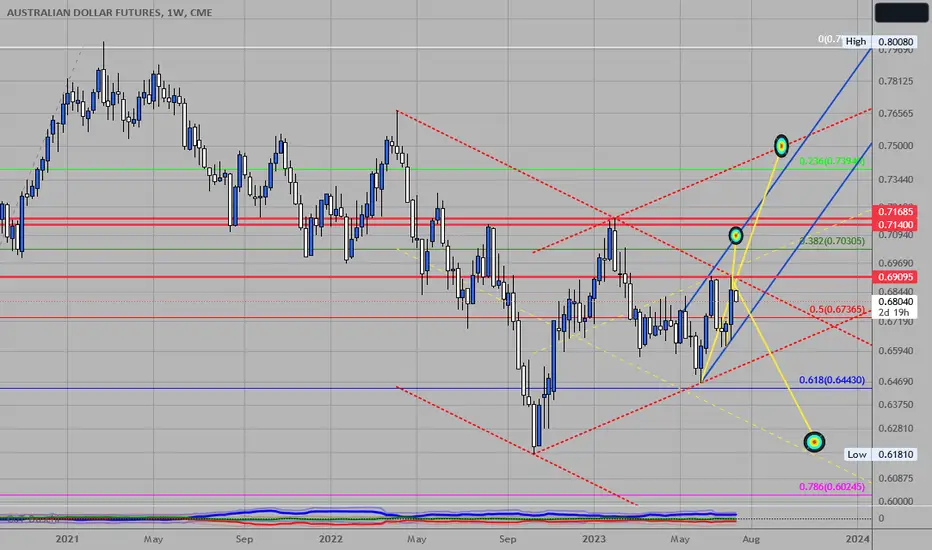
Task: Click the 2d 19h bar countdown label
Action: [893, 313]
